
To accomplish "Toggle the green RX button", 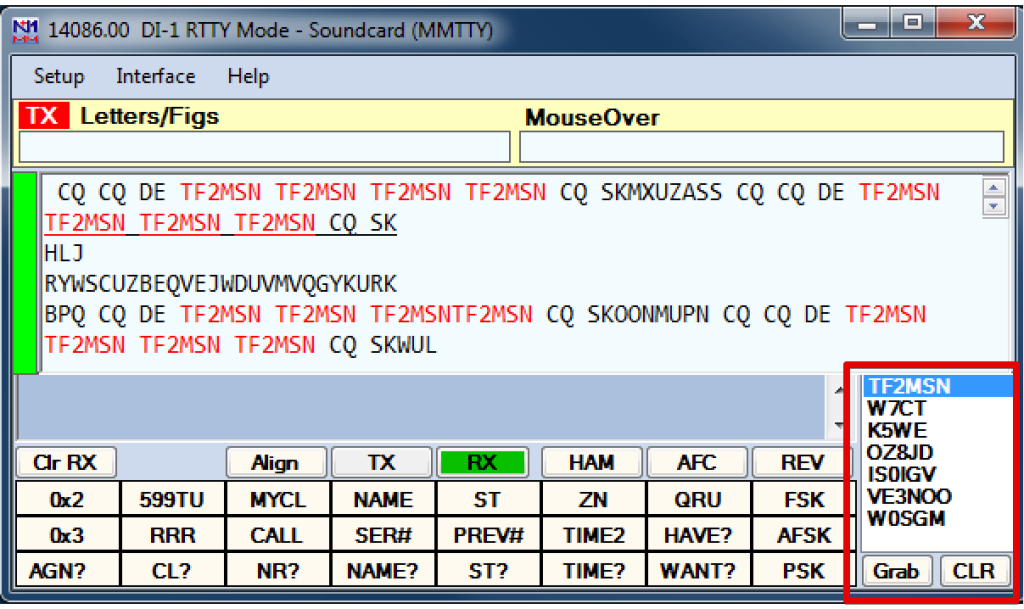I will point(482,463).
